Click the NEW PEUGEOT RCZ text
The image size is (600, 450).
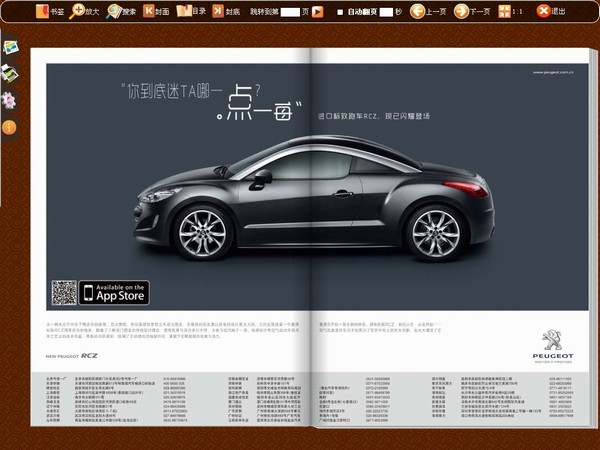[x=72, y=356]
